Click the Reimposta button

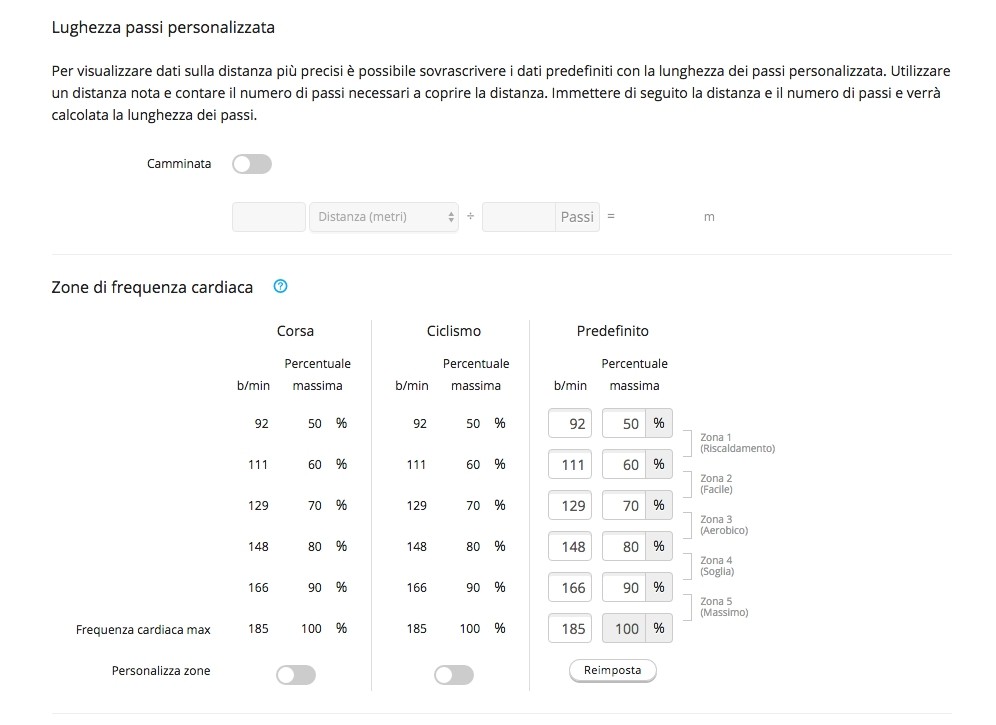pyautogui.click(x=612, y=670)
